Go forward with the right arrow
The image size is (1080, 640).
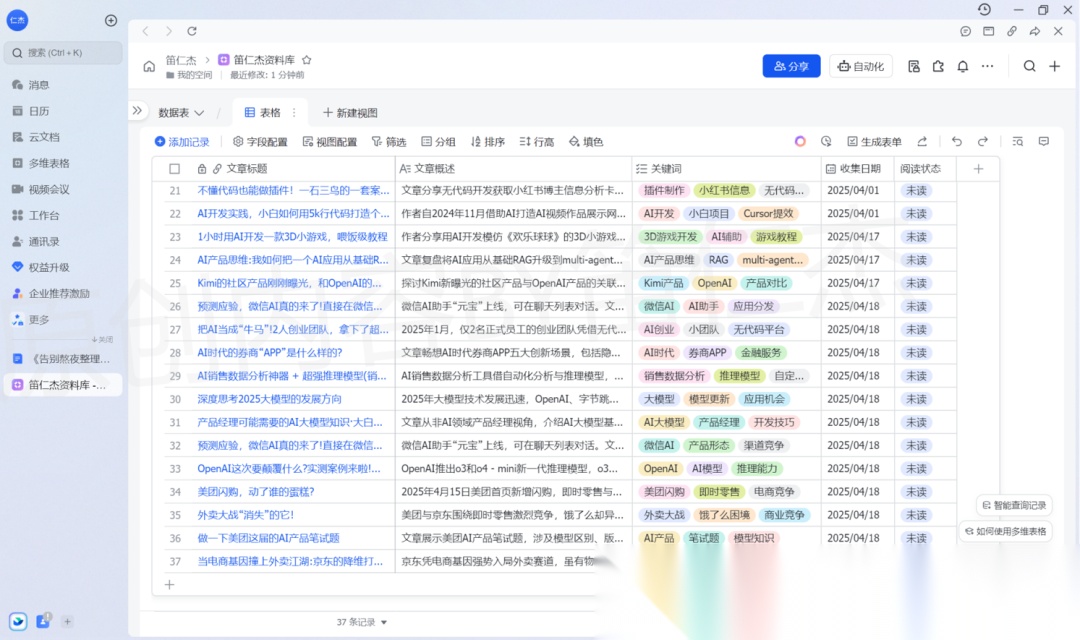169,31
